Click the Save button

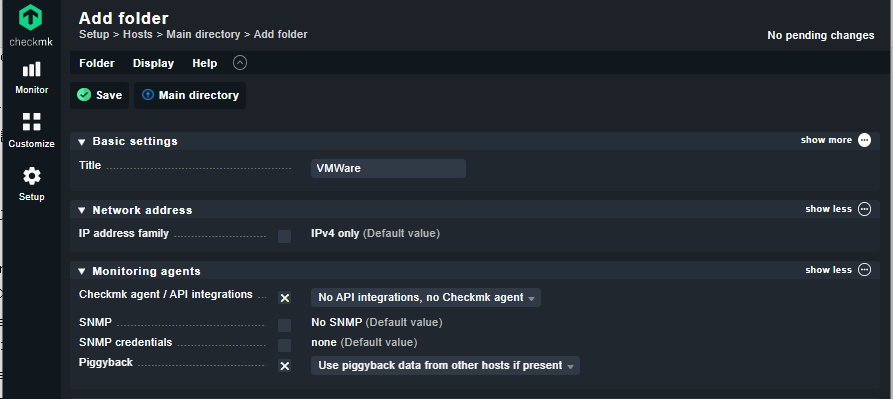coord(100,95)
